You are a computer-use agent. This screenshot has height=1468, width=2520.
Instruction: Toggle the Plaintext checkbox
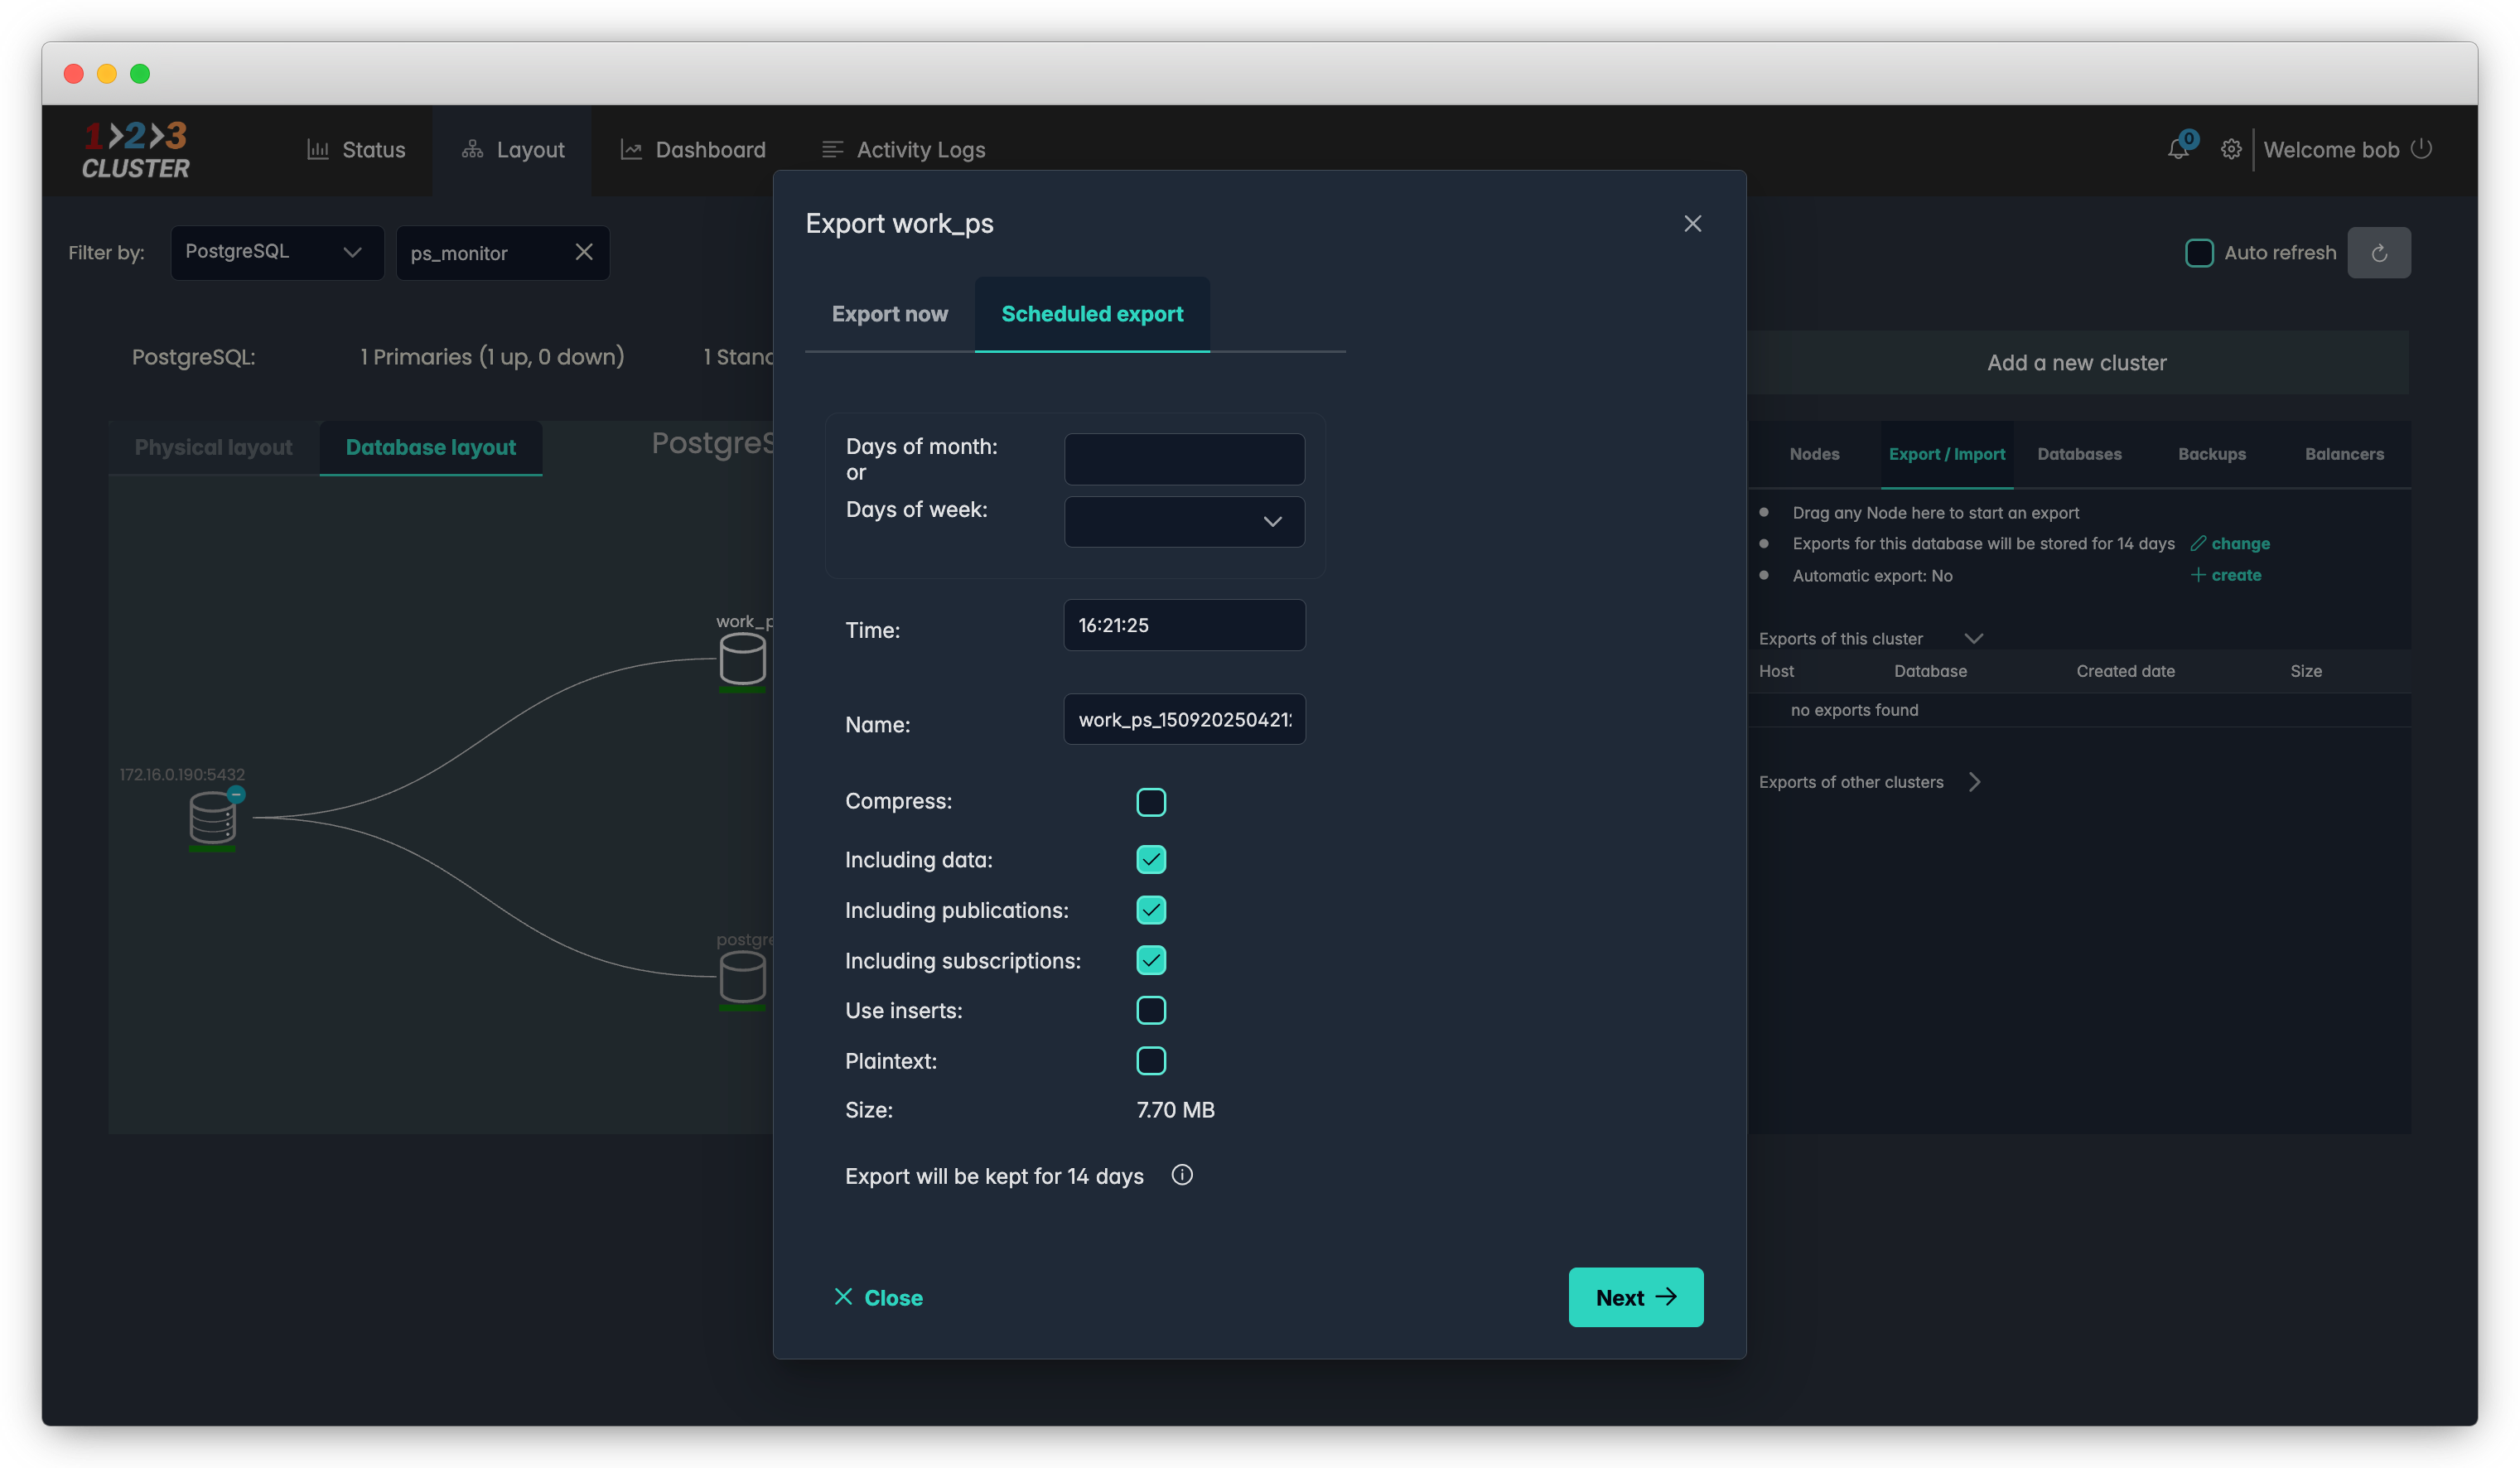click(x=1151, y=1061)
